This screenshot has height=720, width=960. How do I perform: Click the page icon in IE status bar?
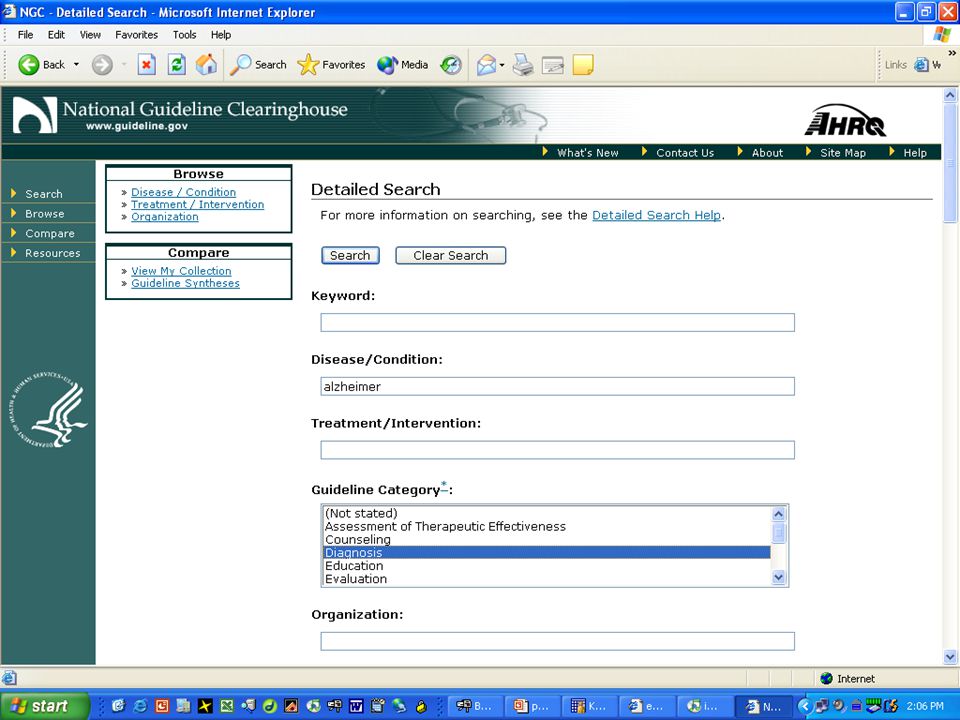(9, 678)
